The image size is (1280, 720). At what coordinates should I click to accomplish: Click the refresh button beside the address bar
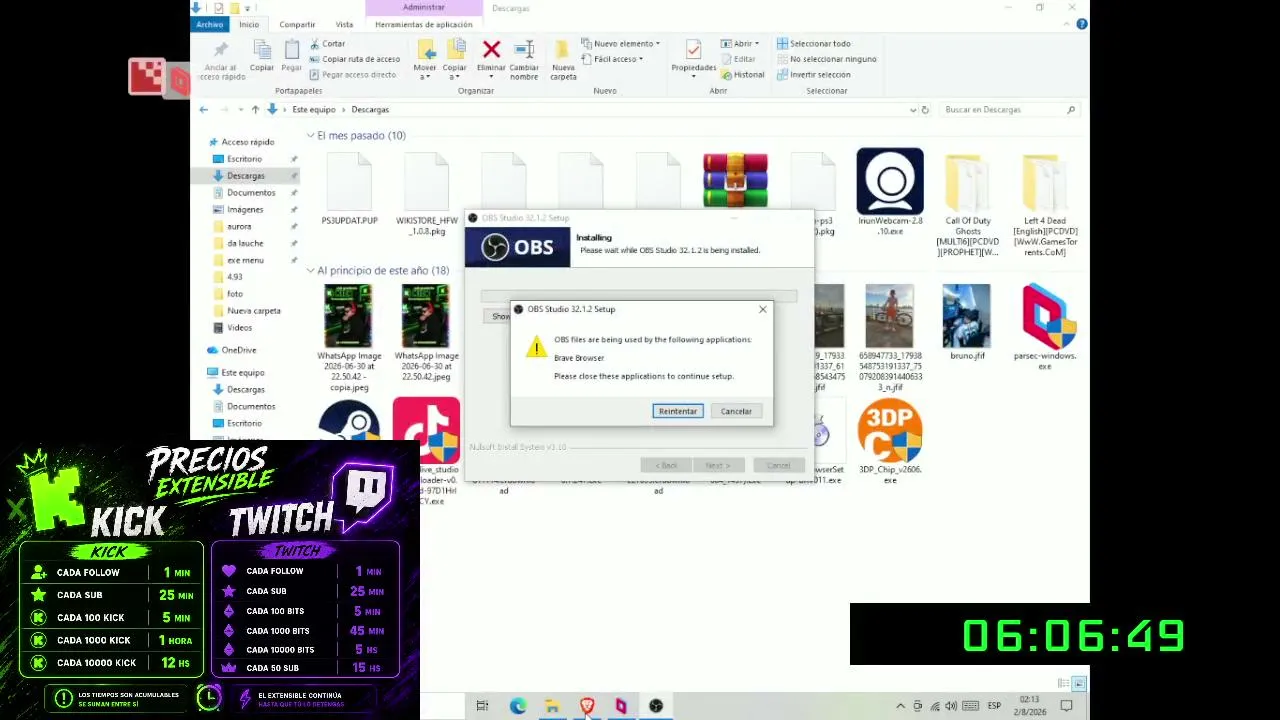[925, 110]
